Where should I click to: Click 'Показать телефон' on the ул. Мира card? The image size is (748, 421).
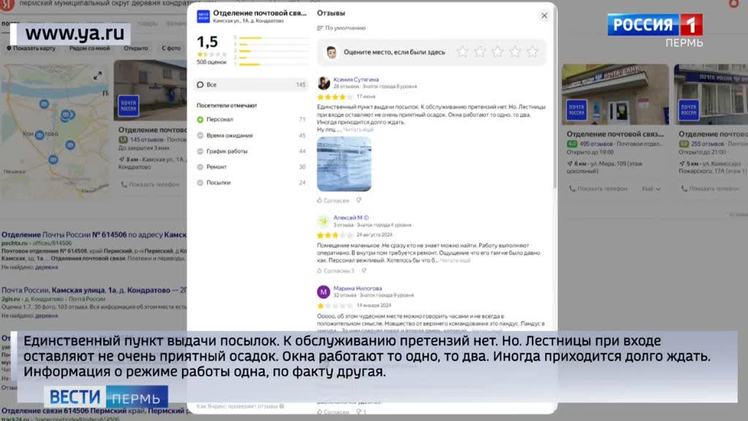(x=598, y=189)
